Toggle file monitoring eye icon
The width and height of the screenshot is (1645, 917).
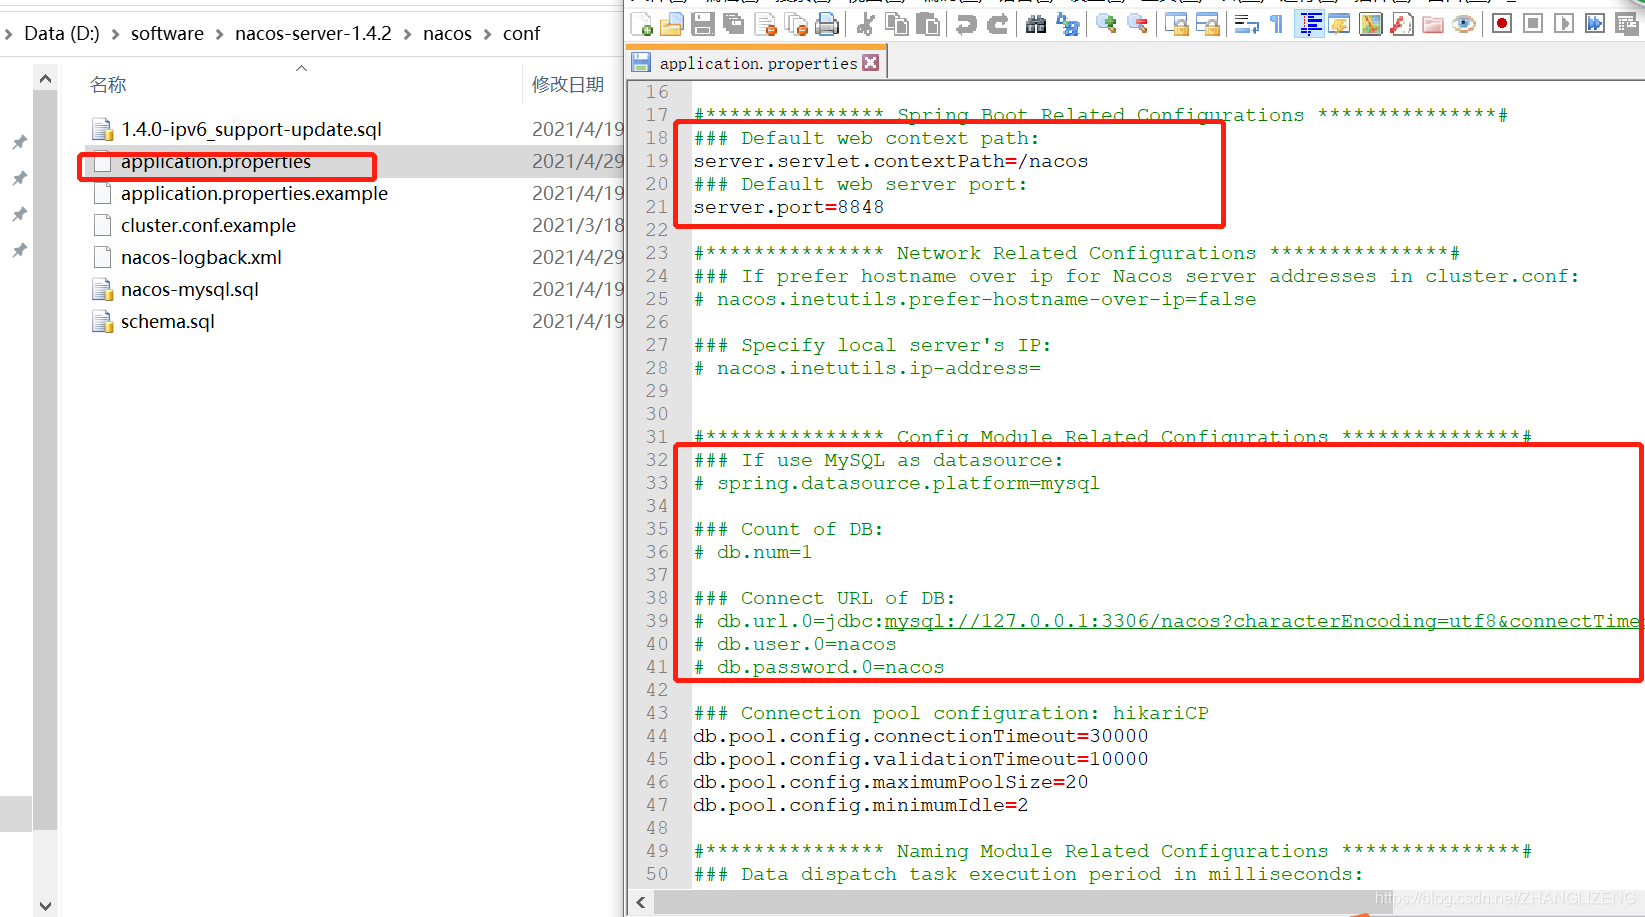pos(1464,24)
